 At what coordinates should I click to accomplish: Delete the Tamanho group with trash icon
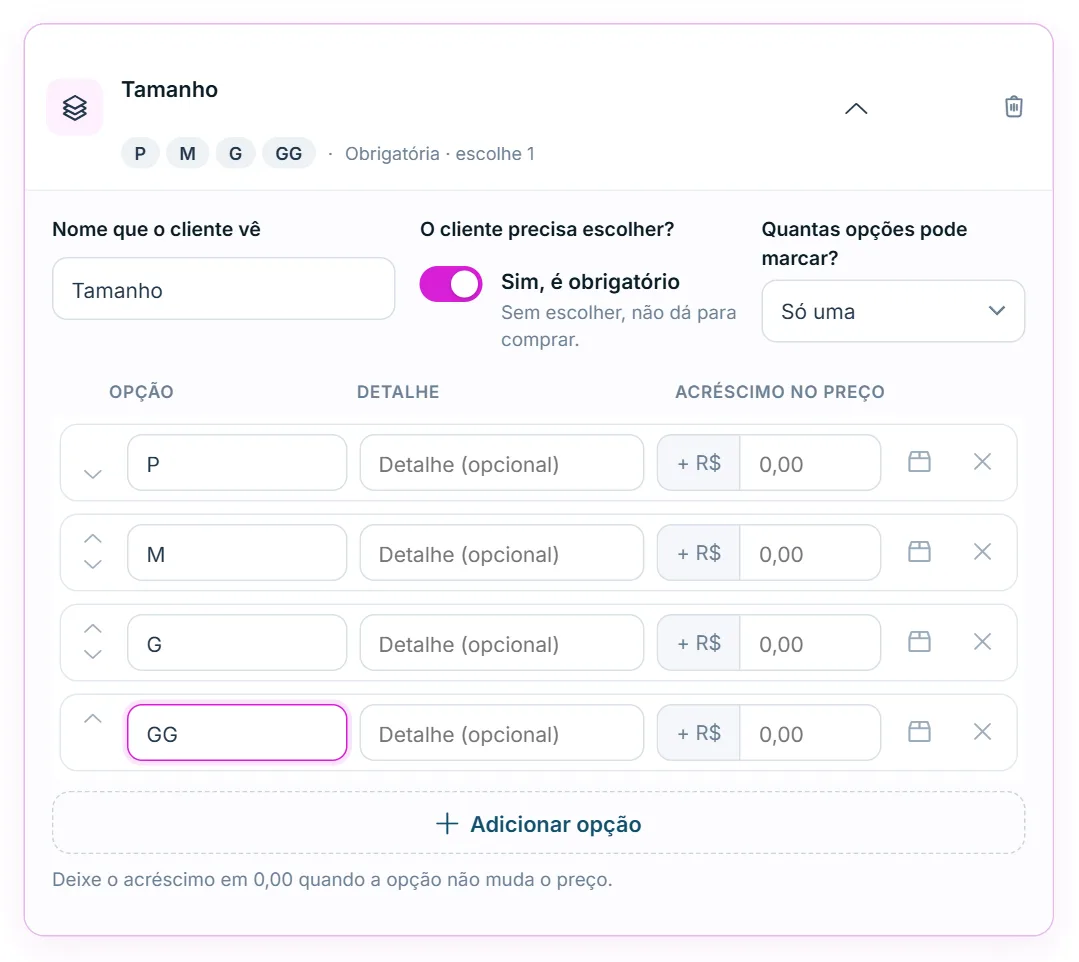tap(1014, 107)
